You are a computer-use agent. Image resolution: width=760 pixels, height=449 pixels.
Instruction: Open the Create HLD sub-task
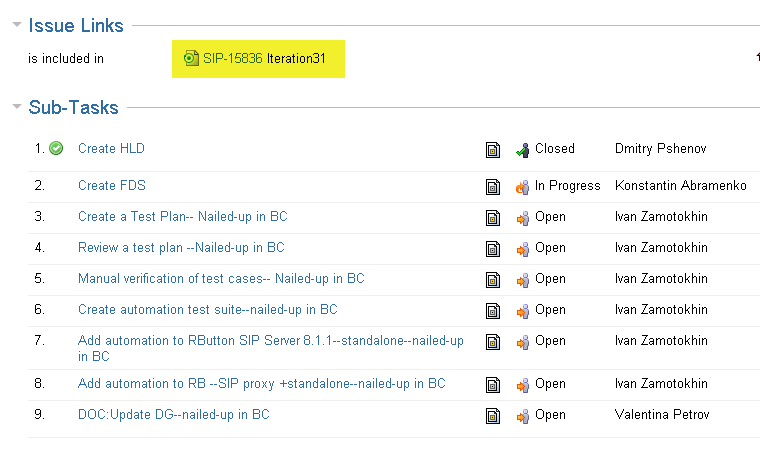pyautogui.click(x=111, y=149)
